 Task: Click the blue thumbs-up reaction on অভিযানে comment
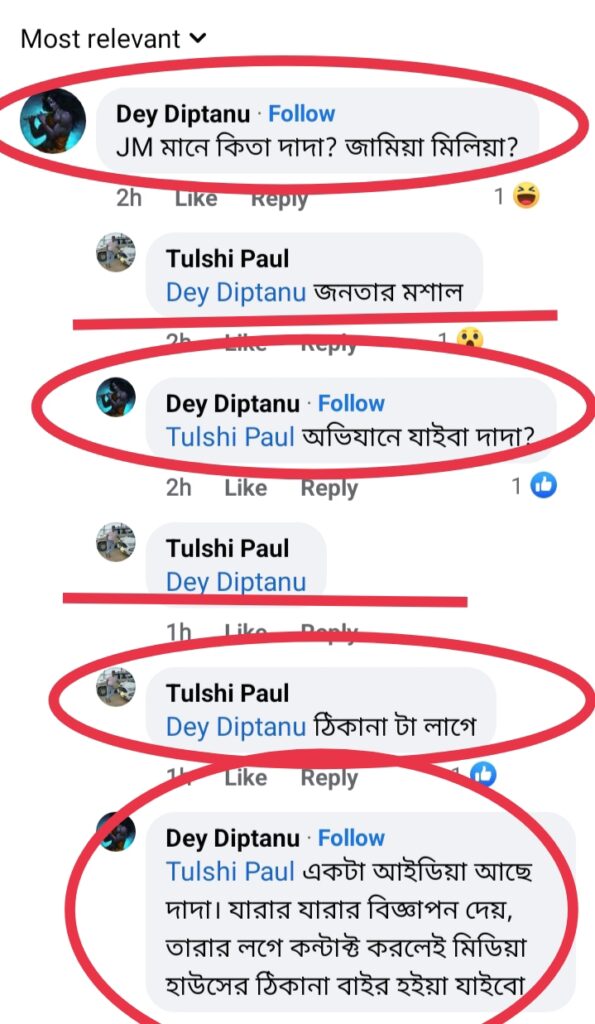point(543,486)
